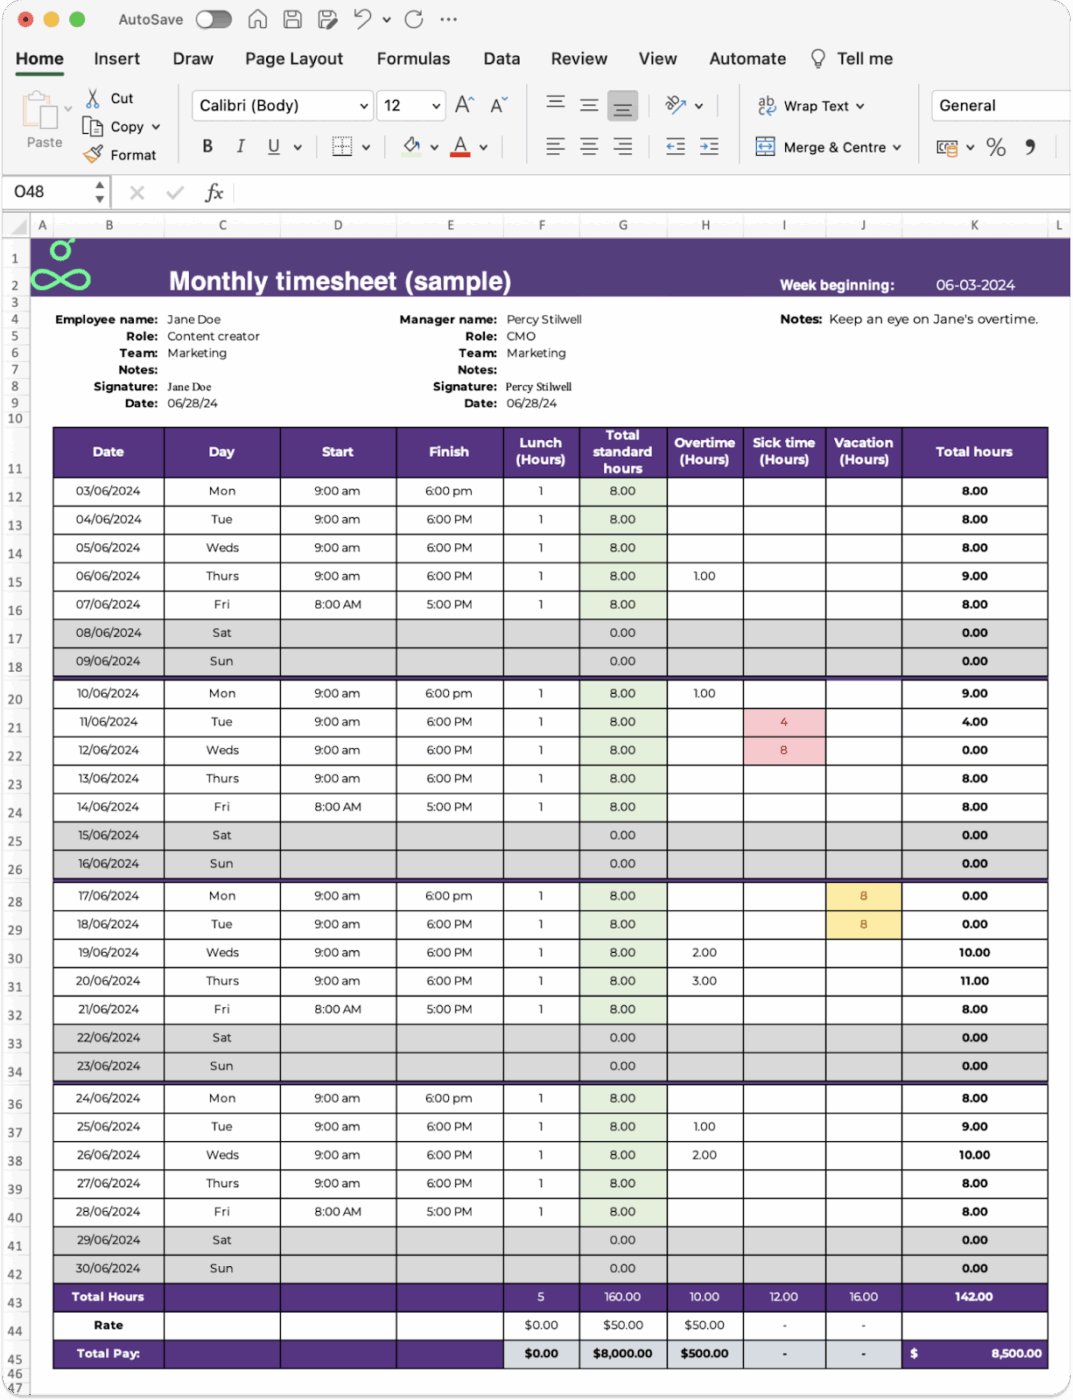Increase the indent of the cell
The image size is (1073, 1400).
(709, 146)
